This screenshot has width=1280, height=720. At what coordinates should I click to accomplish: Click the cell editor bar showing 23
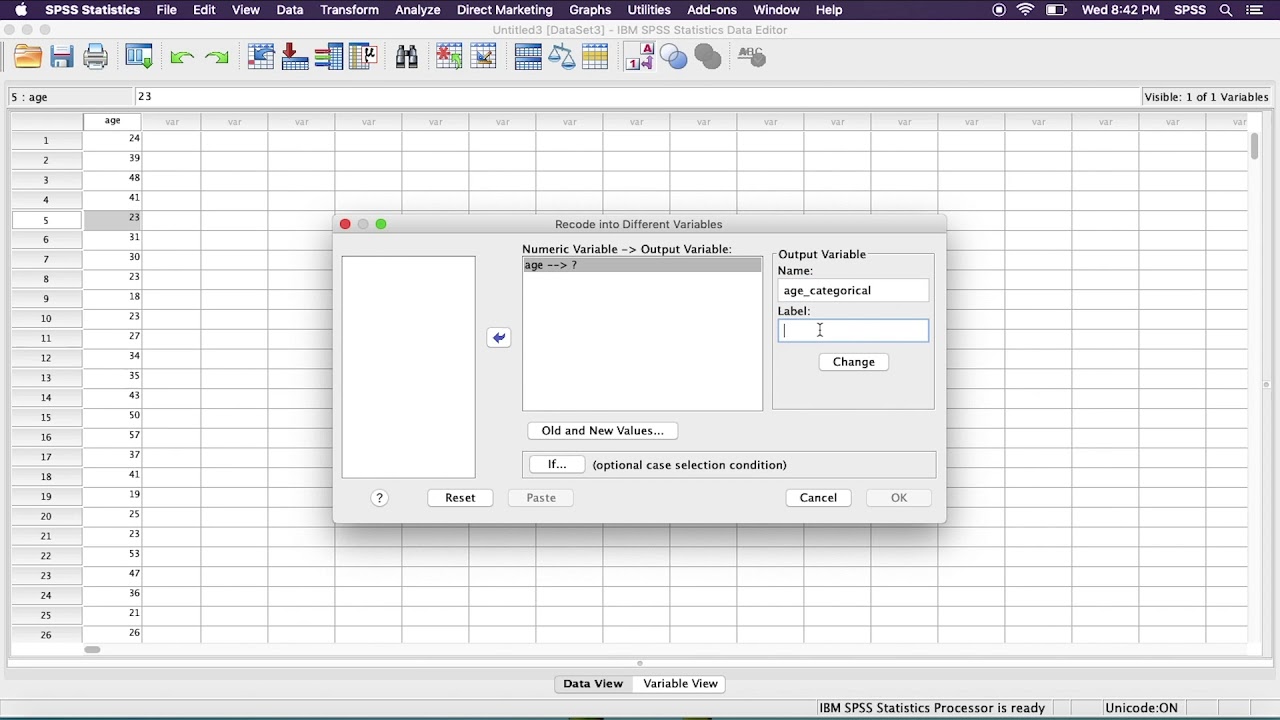point(637,97)
